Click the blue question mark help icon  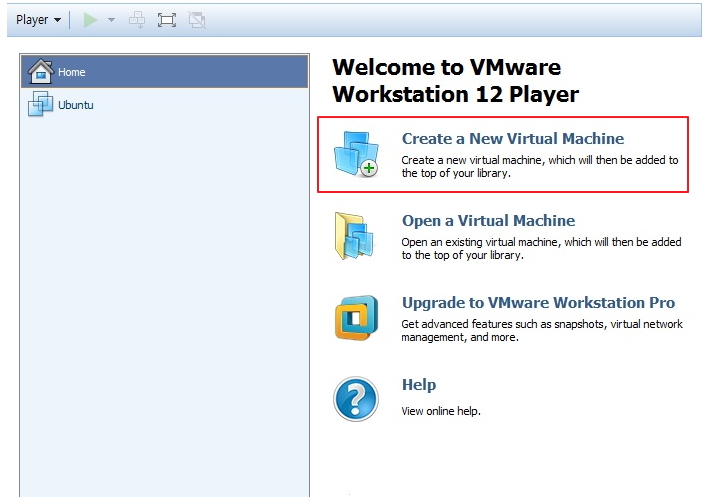pyautogui.click(x=356, y=399)
